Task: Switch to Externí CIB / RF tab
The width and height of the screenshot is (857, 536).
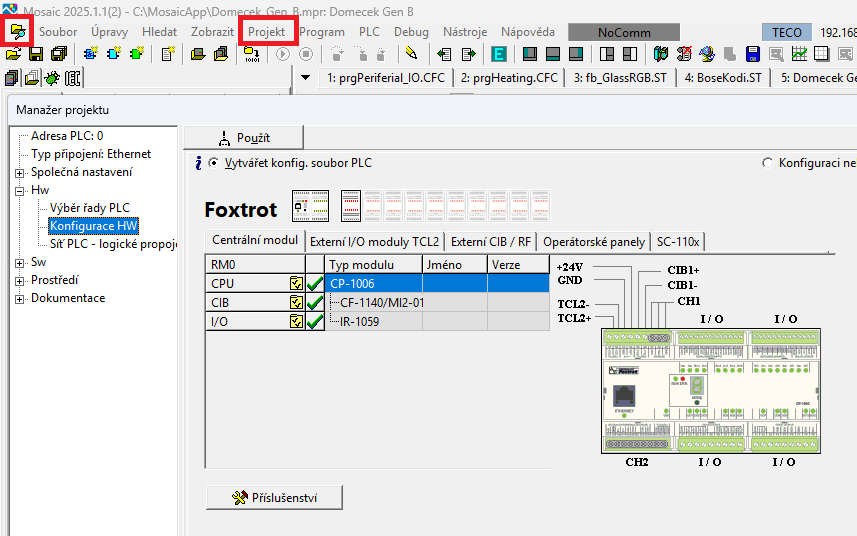Action: tap(491, 241)
